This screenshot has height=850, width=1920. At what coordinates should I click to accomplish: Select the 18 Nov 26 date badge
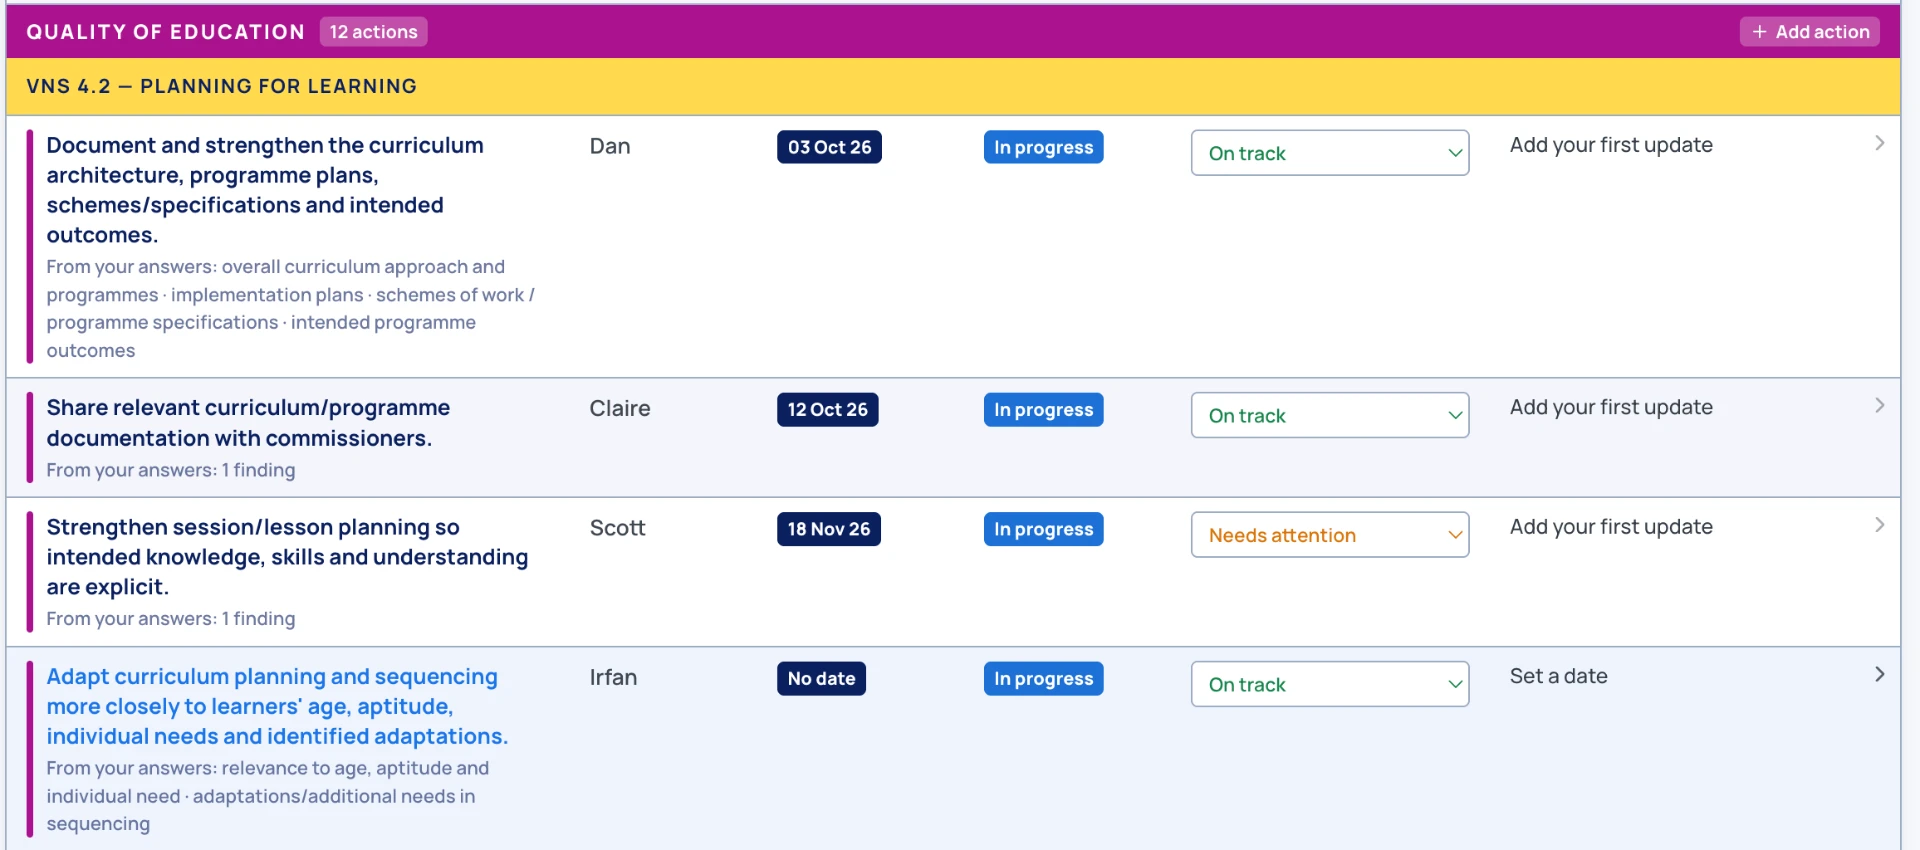tap(829, 529)
